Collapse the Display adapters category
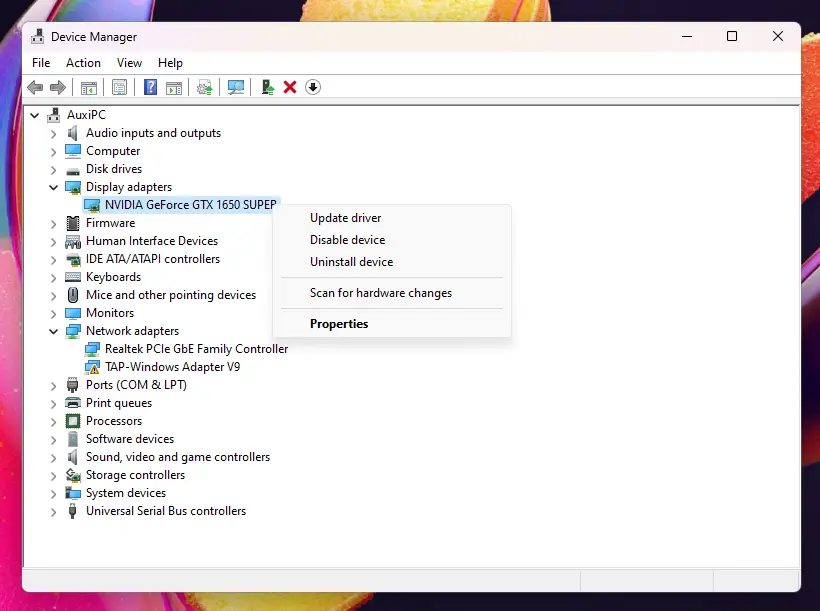 click(53, 187)
